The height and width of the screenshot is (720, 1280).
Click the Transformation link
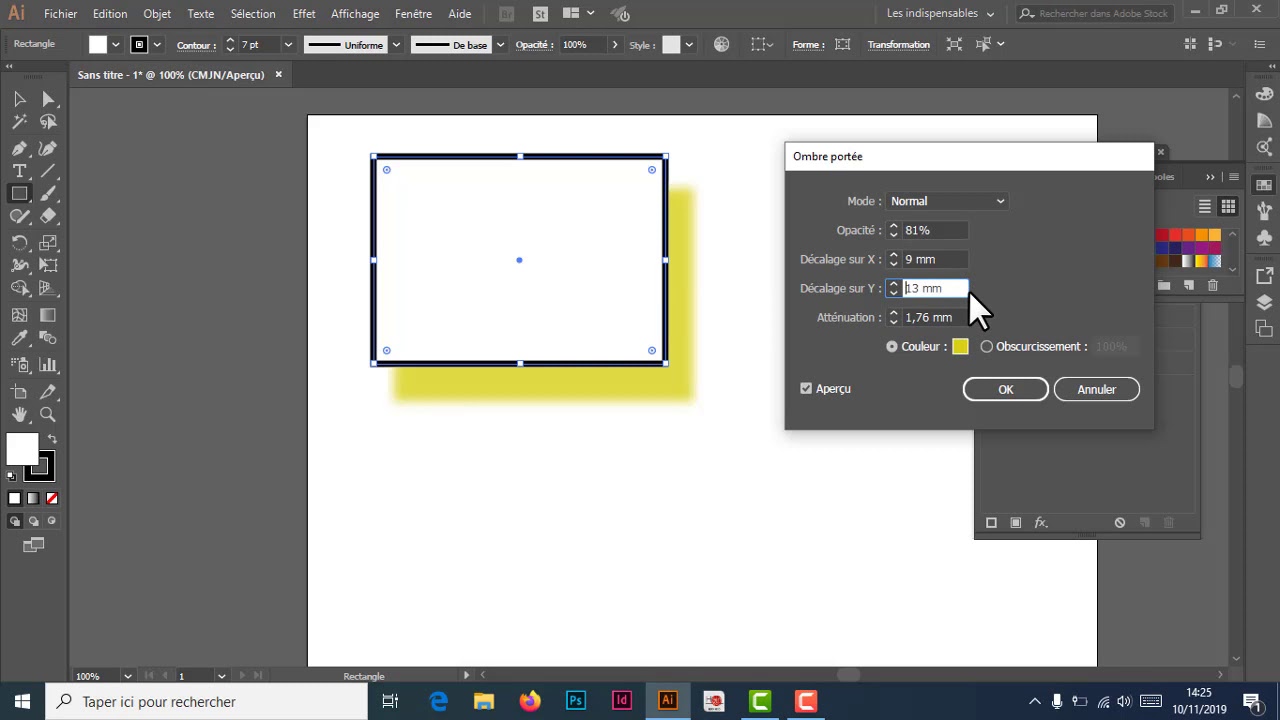(898, 45)
